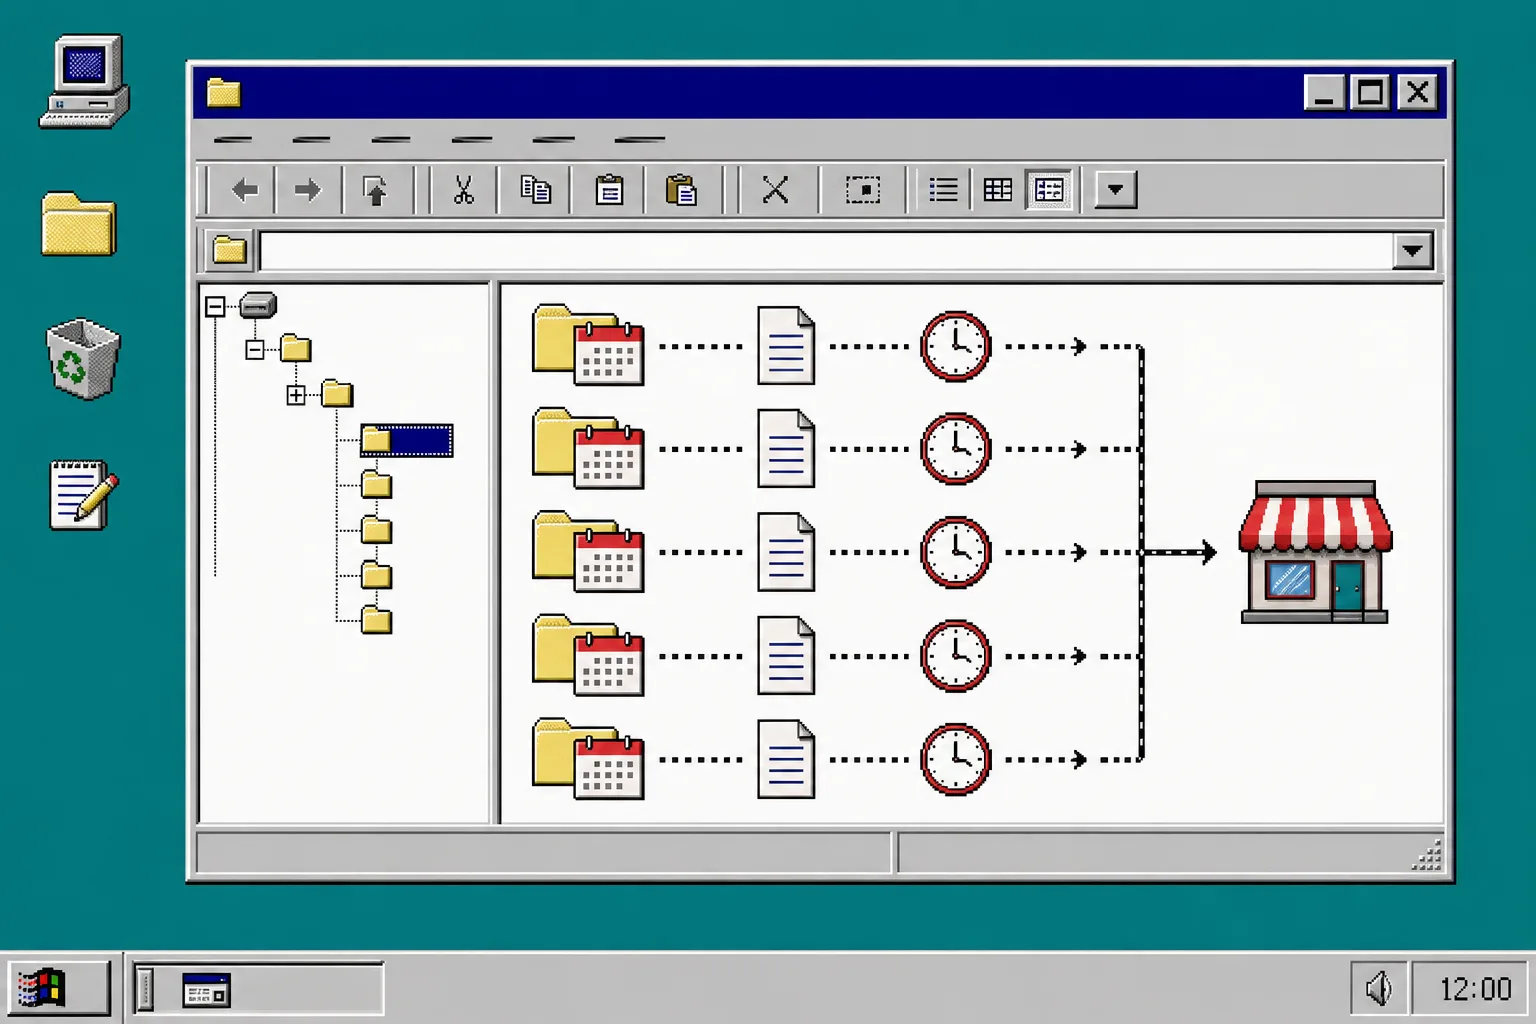The image size is (1536, 1024).
Task: Open the calendar folder in the fourth row
Action: pos(588,655)
